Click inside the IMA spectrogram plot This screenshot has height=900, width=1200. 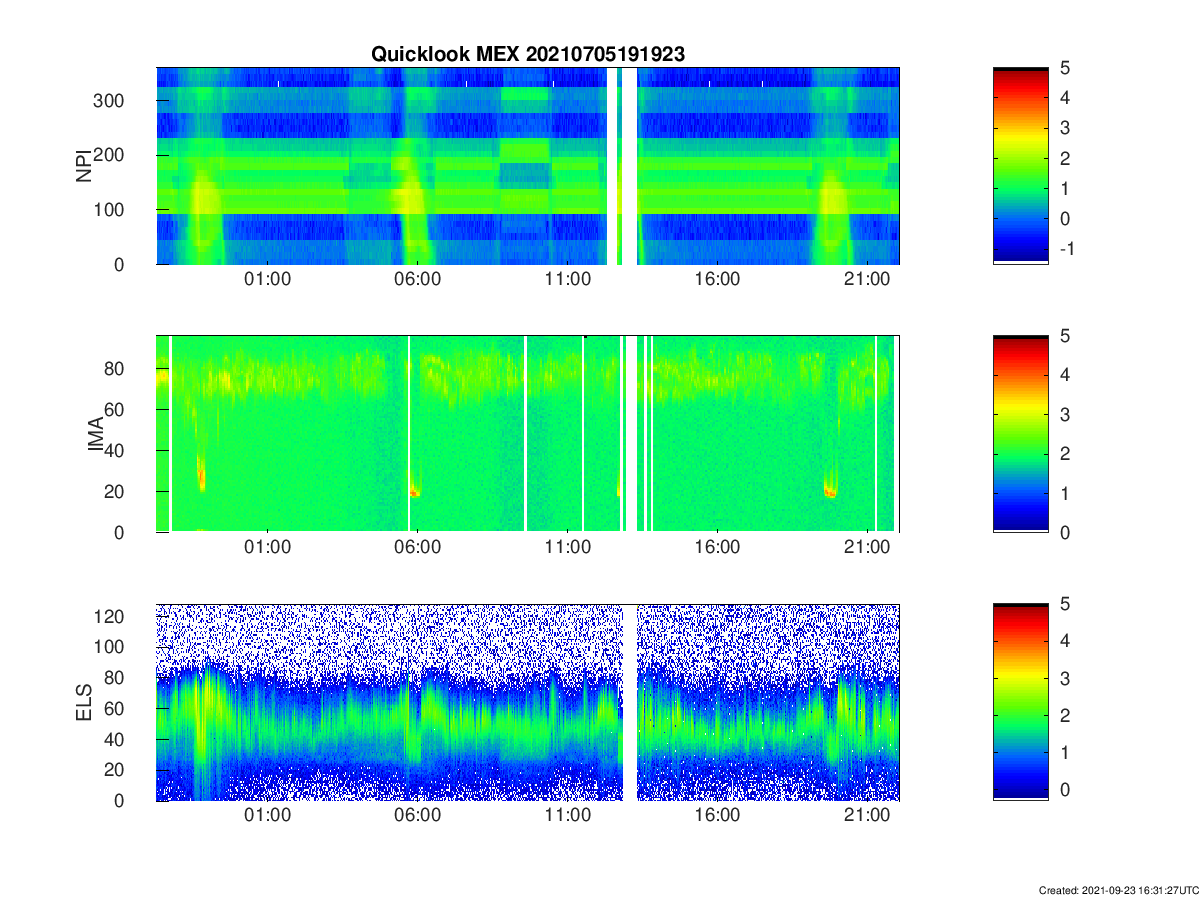pyautogui.click(x=527, y=433)
